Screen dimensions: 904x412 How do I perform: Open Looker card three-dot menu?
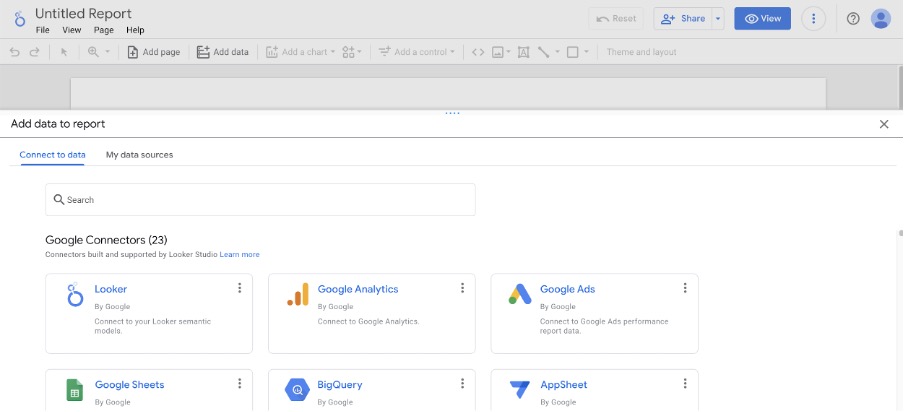pos(239,288)
